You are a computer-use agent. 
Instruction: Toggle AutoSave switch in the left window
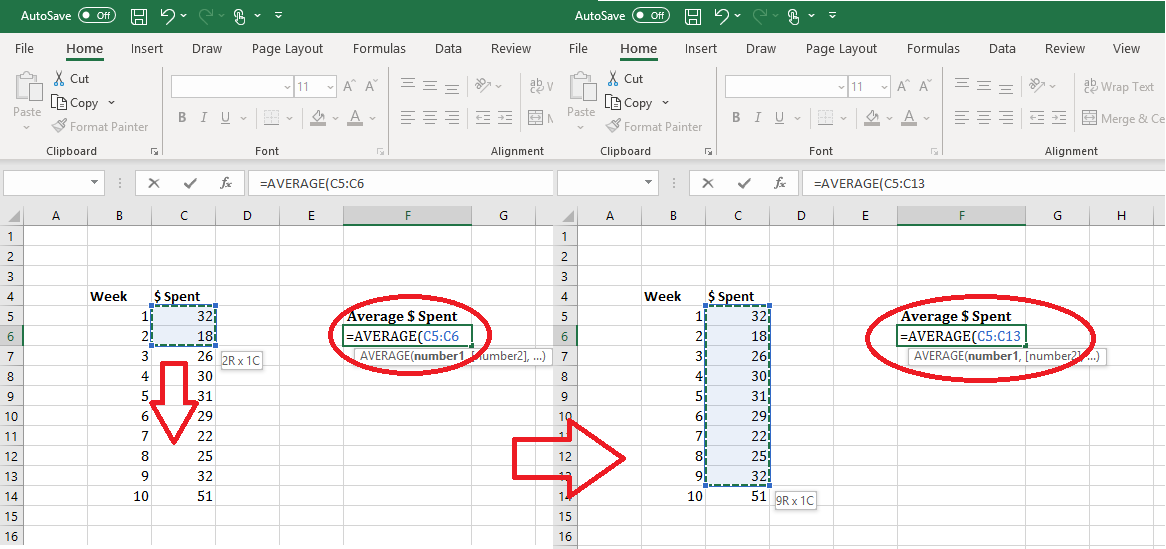[x=97, y=16]
